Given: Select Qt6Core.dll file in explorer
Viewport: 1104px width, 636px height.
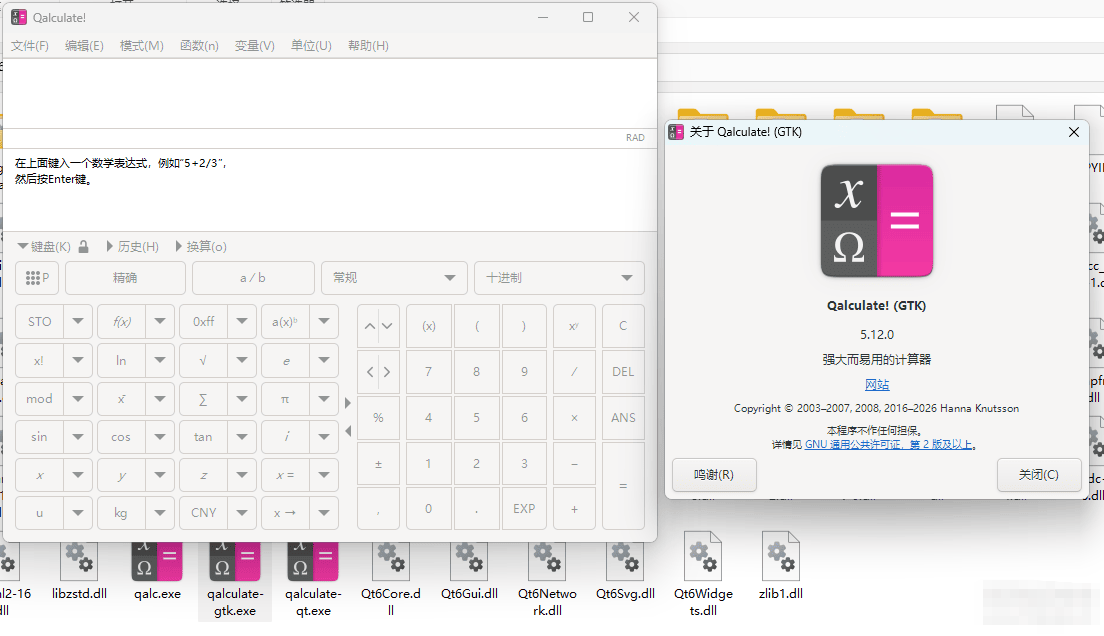Looking at the screenshot, I should point(391,580).
